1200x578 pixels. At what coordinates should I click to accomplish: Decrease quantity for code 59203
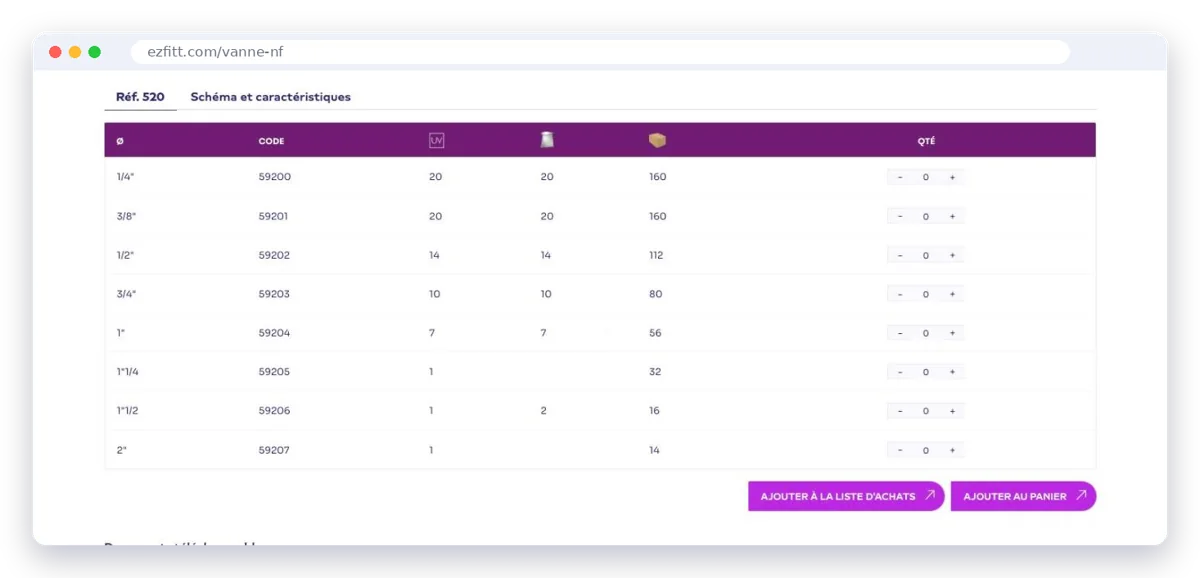900,294
